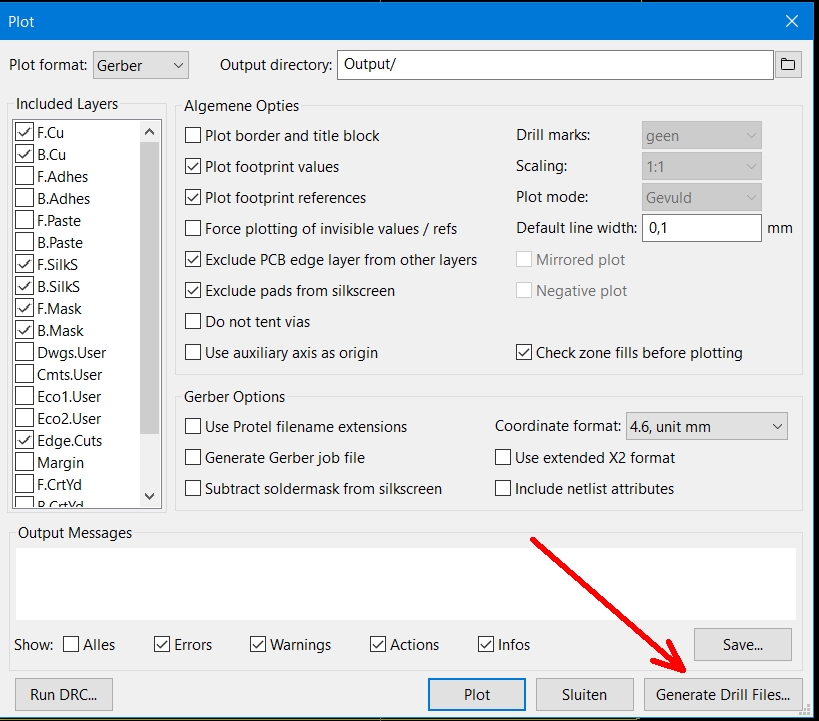Open the Coordinate format dropdown
Image resolution: width=819 pixels, height=721 pixels.
[706, 427]
